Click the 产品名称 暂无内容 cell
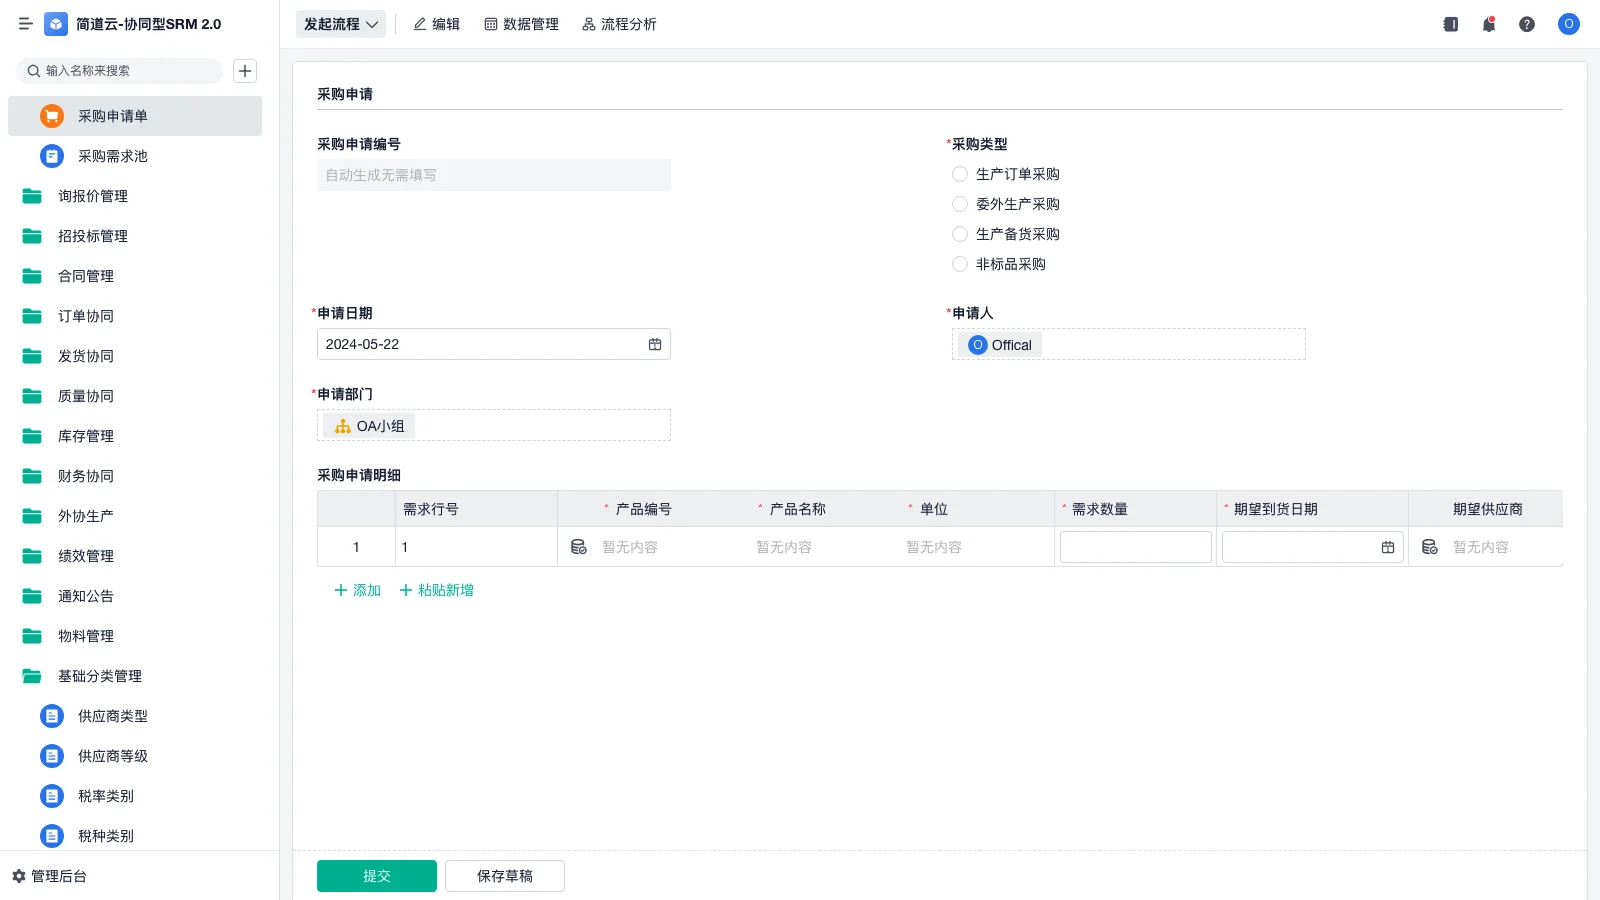The height and width of the screenshot is (900, 1600). (x=784, y=547)
